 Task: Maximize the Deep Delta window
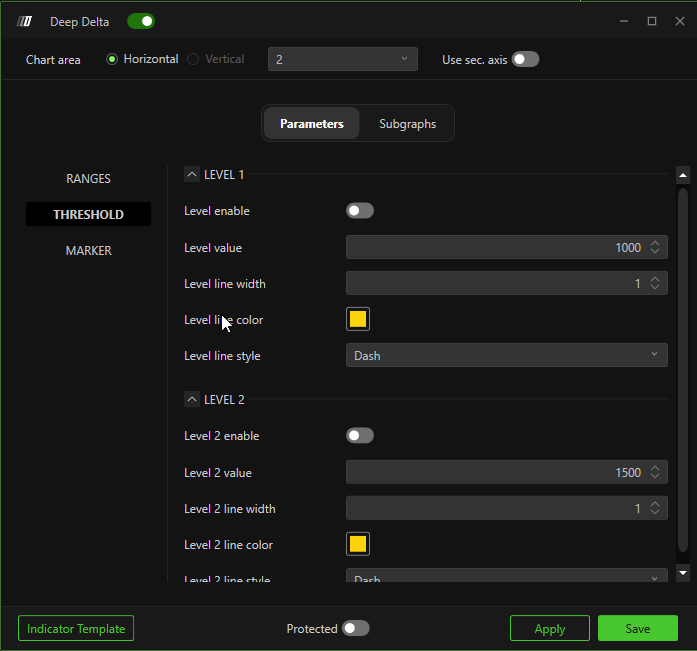point(652,21)
